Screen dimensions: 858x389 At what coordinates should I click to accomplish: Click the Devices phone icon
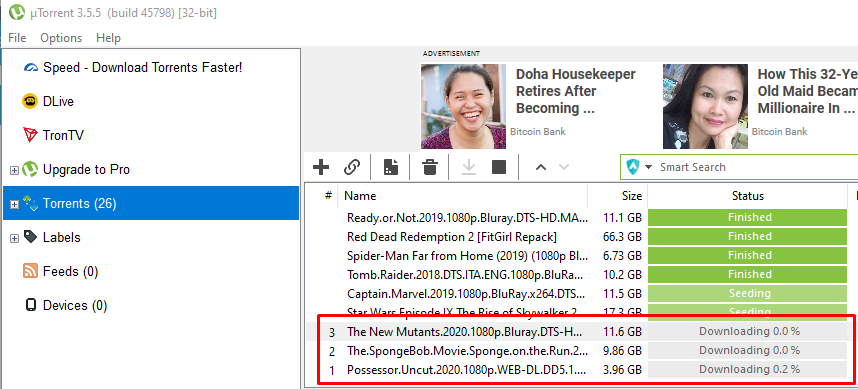coord(31,305)
